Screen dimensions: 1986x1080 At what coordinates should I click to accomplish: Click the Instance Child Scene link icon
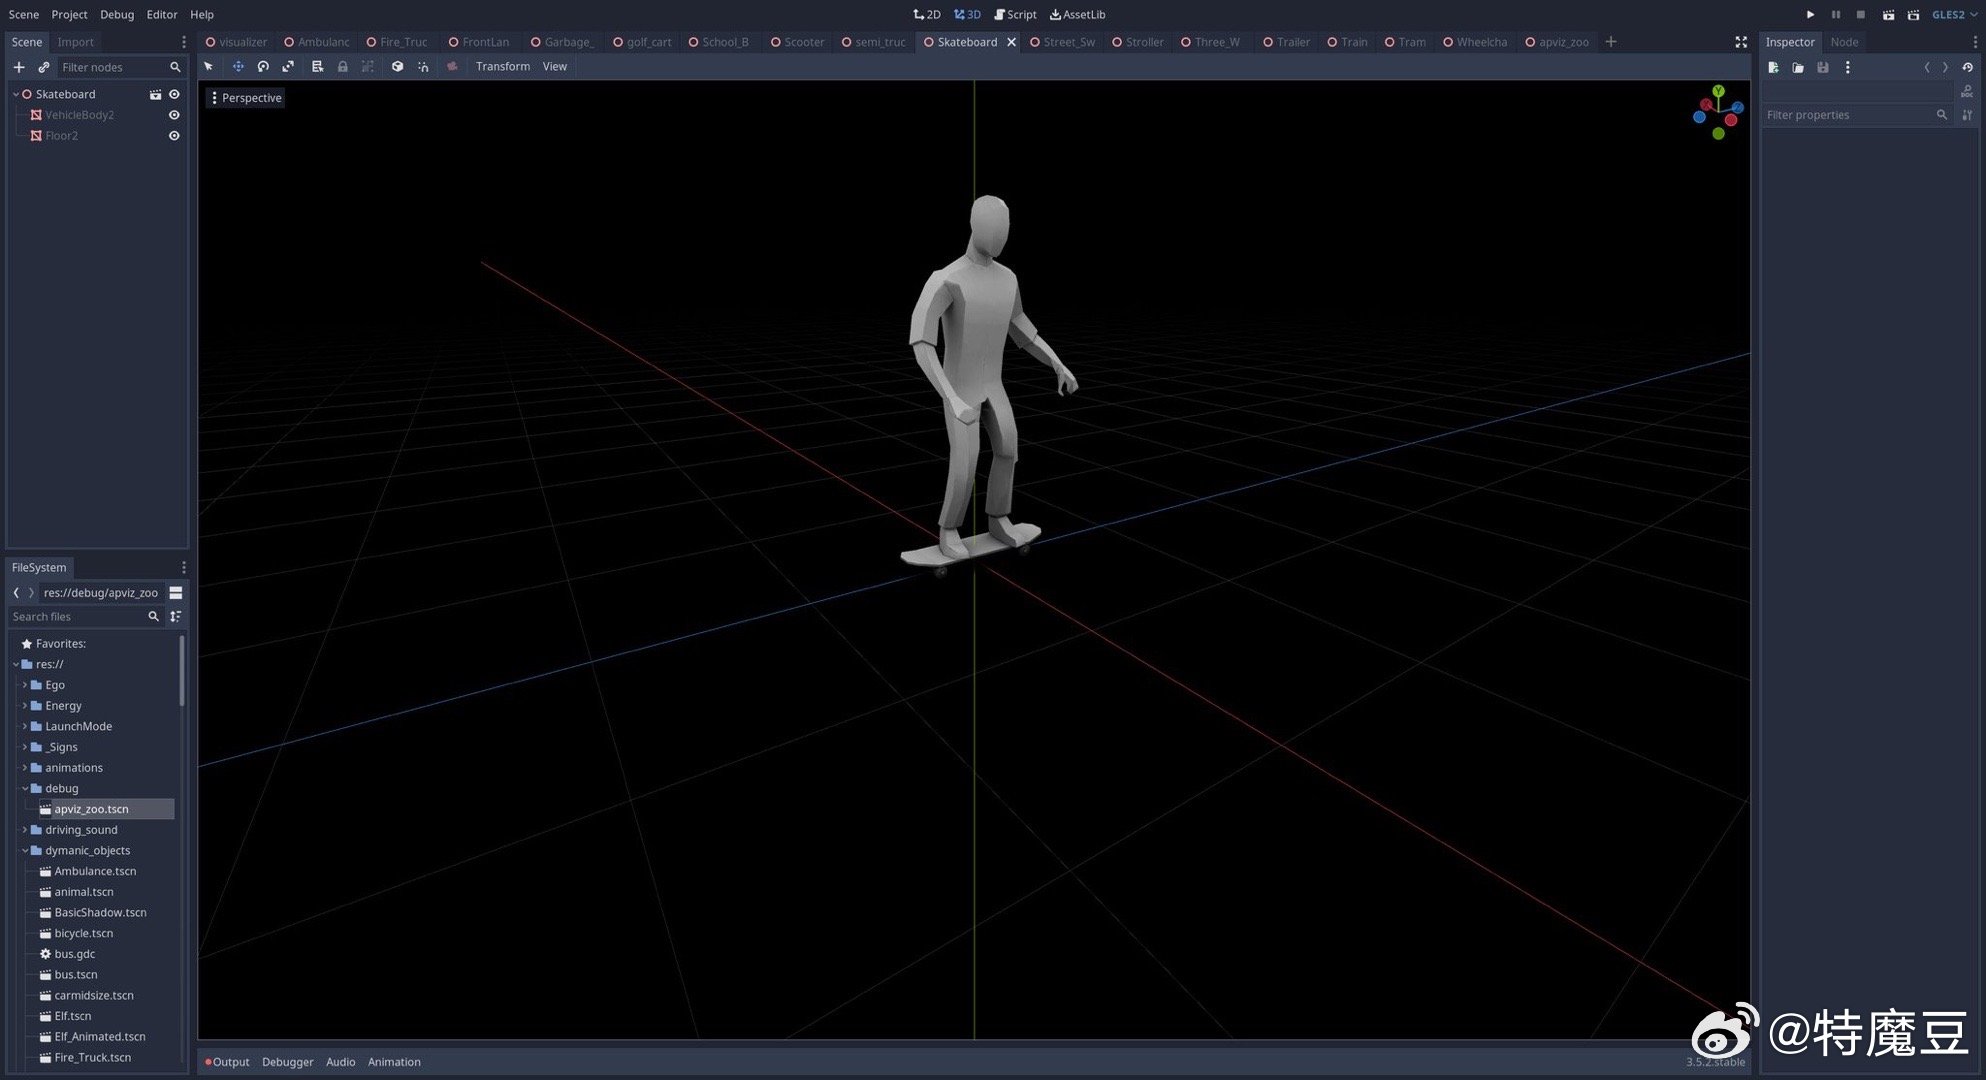click(43, 67)
